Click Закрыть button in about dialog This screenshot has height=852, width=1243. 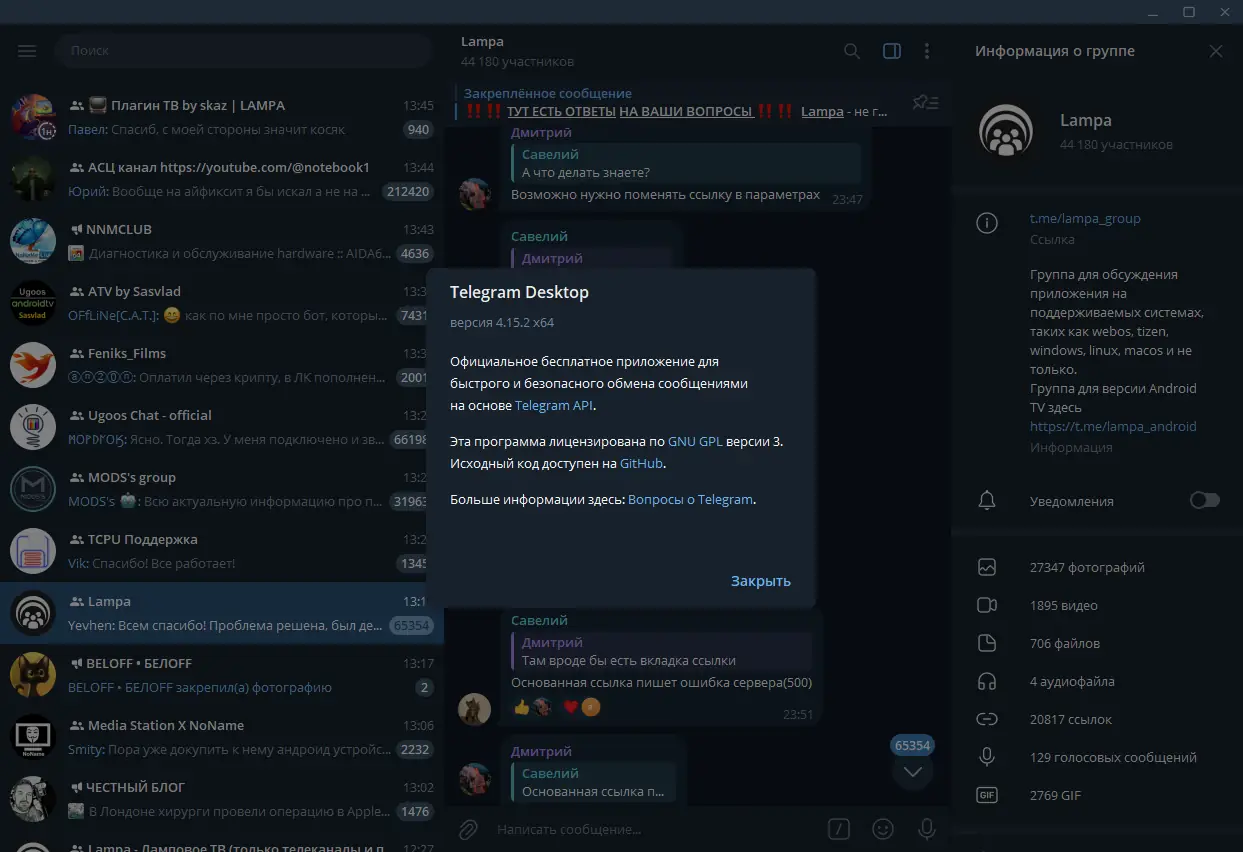(x=761, y=581)
